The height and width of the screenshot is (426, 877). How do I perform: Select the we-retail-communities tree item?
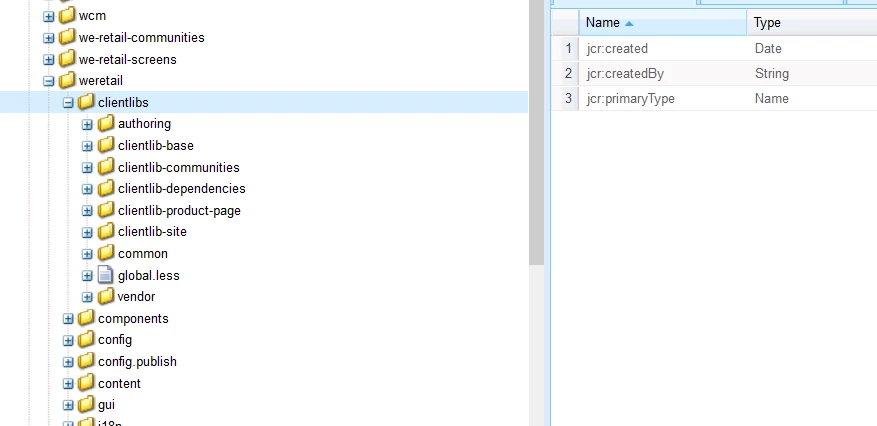[142, 37]
